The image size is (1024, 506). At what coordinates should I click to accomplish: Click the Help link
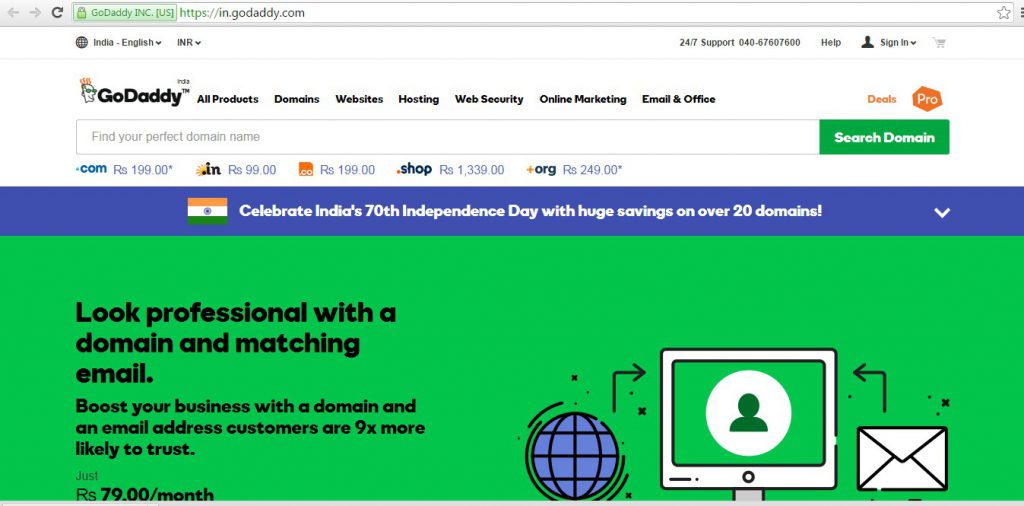coord(831,42)
